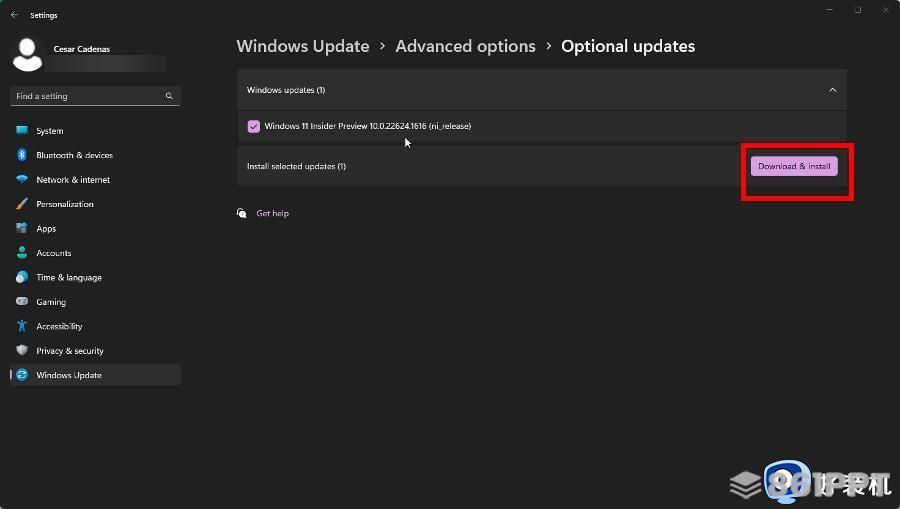Click the Apps icon in the sidebar

point(22,228)
